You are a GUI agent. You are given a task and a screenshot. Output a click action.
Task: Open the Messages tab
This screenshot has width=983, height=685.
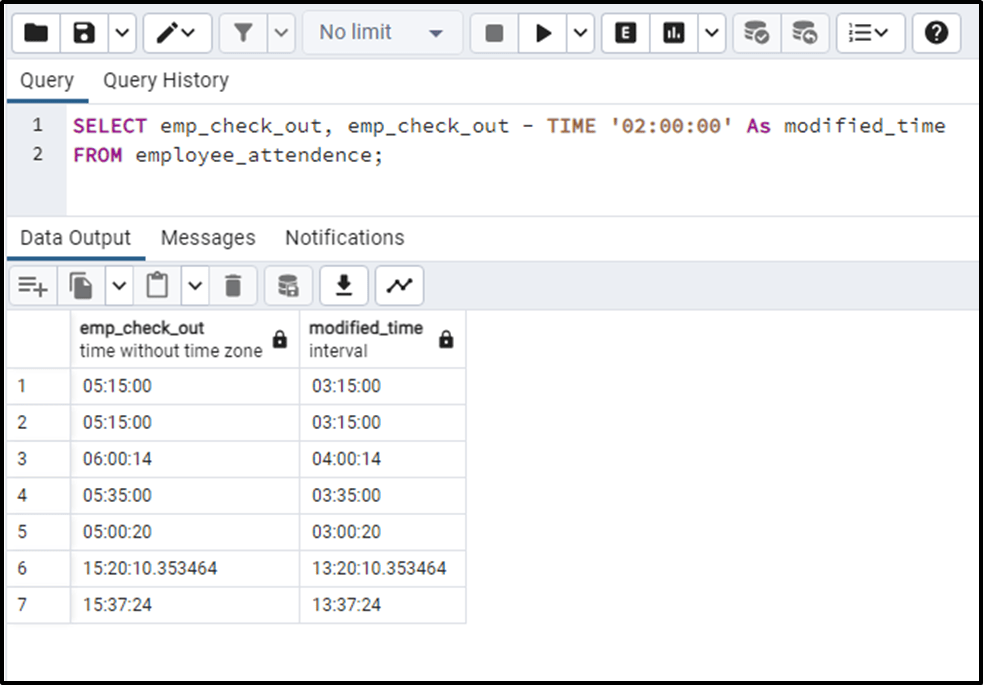[207, 238]
